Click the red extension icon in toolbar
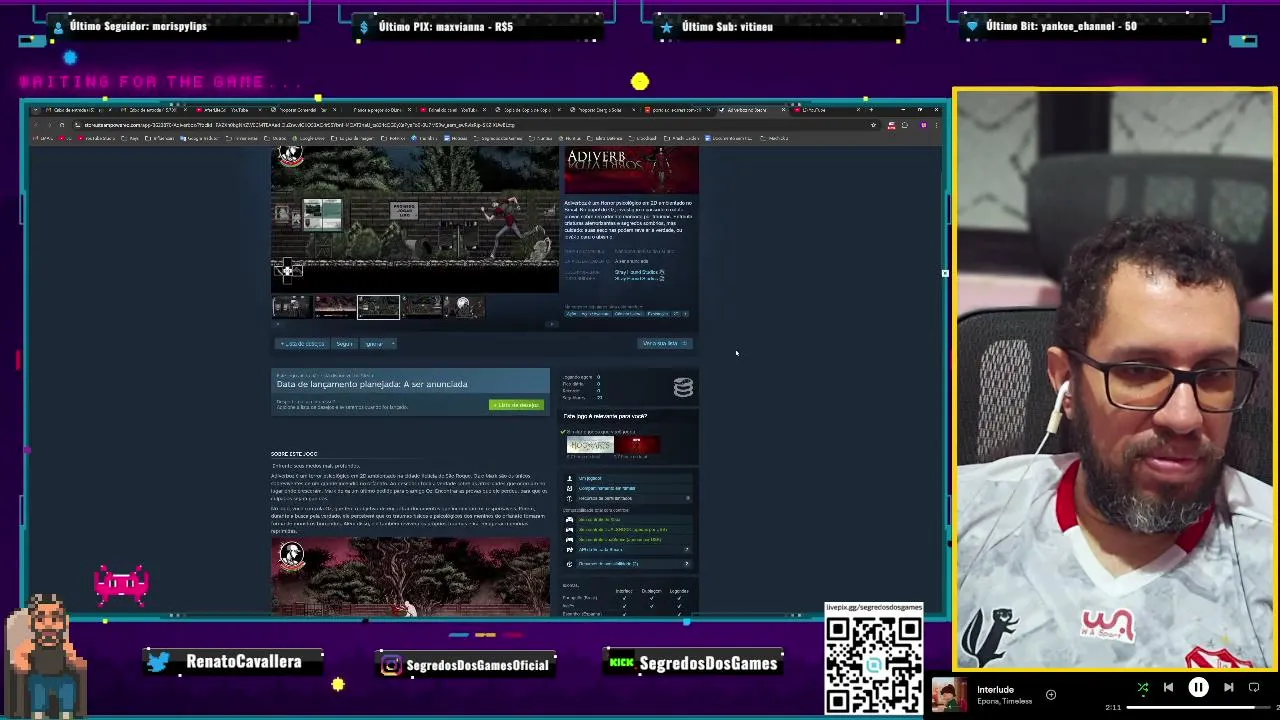This screenshot has height=720, width=1280. tap(891, 125)
